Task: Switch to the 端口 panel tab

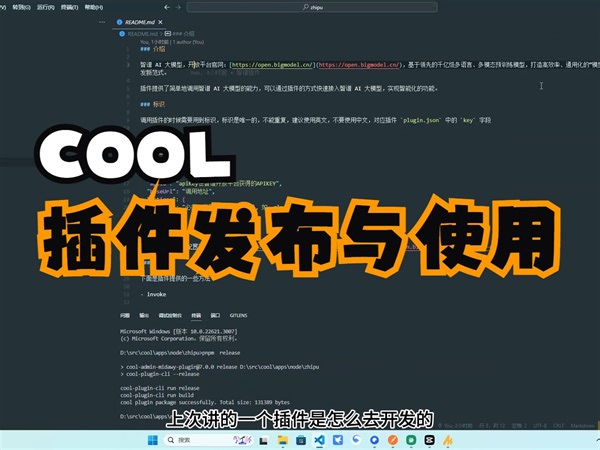Action: pyautogui.click(x=215, y=315)
